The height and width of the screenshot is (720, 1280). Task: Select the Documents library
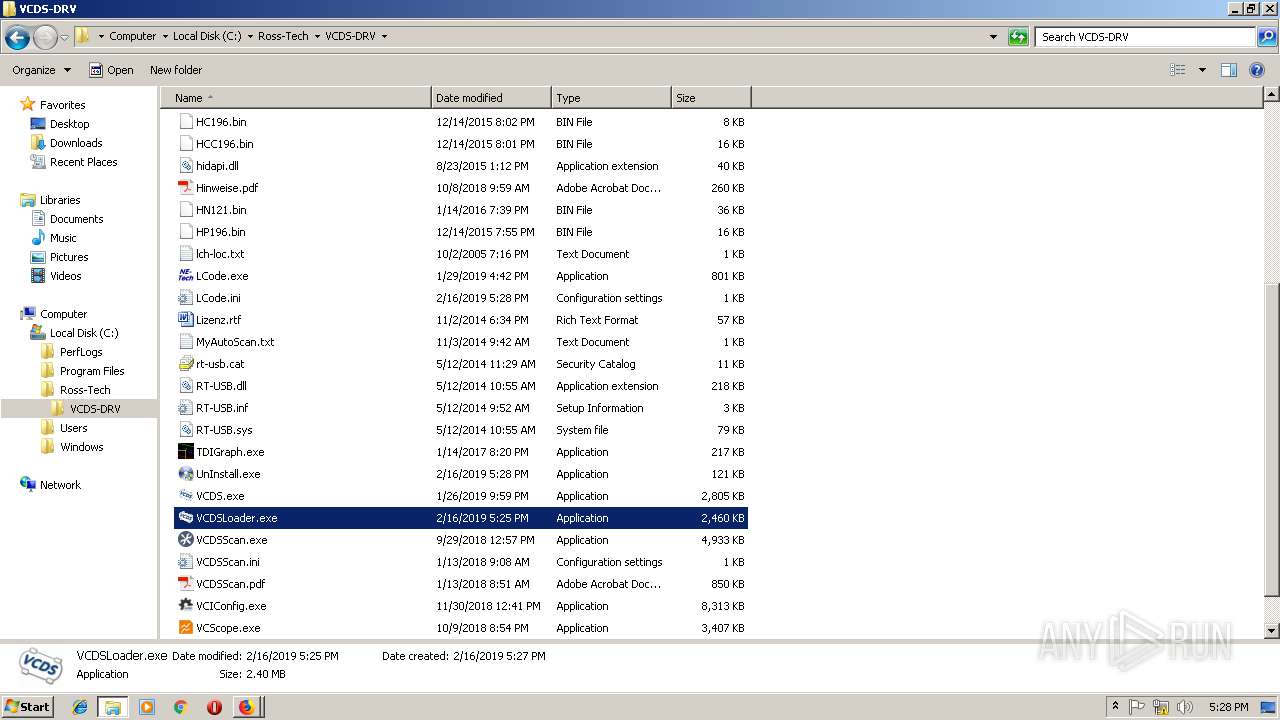pos(77,219)
